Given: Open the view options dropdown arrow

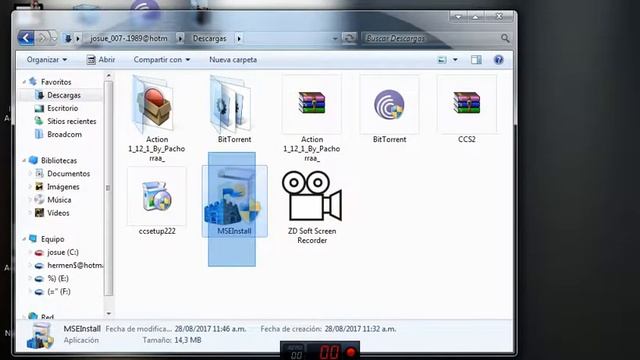Looking at the screenshot, I should click(x=455, y=60).
